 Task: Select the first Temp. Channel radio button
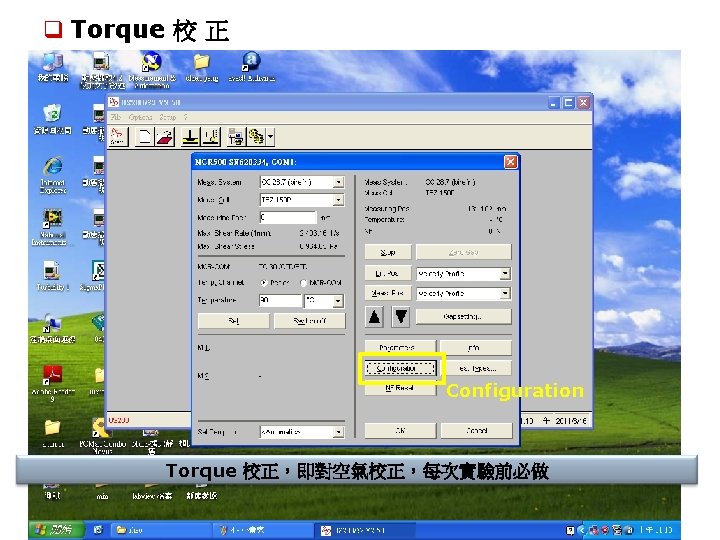pyautogui.click(x=264, y=283)
